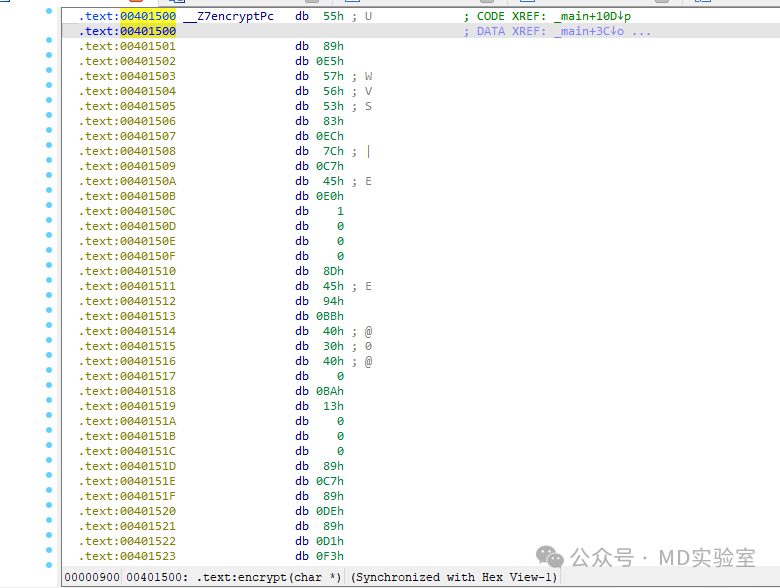The height and width of the screenshot is (588, 780).
Task: Click the address .text:00401507
Action: pos(127,136)
